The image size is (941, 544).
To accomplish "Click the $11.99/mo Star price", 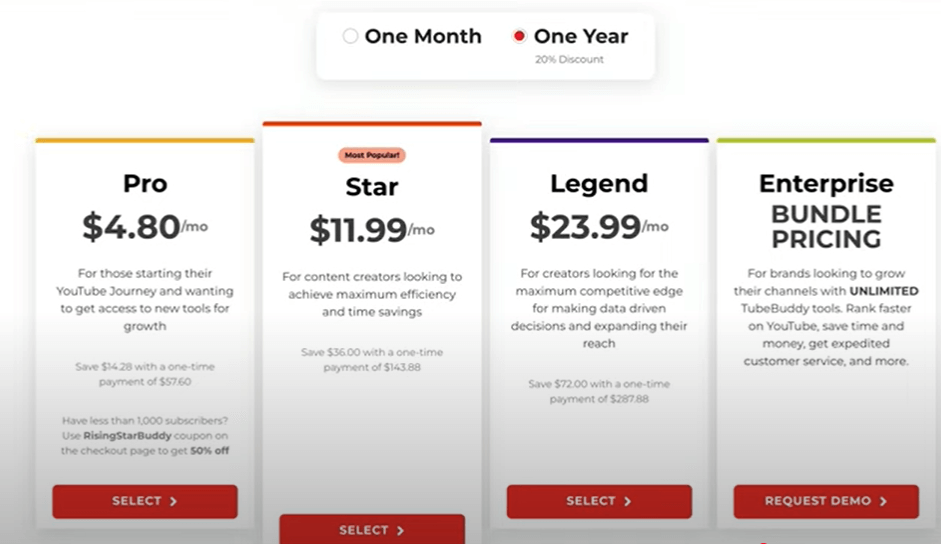I will [372, 230].
